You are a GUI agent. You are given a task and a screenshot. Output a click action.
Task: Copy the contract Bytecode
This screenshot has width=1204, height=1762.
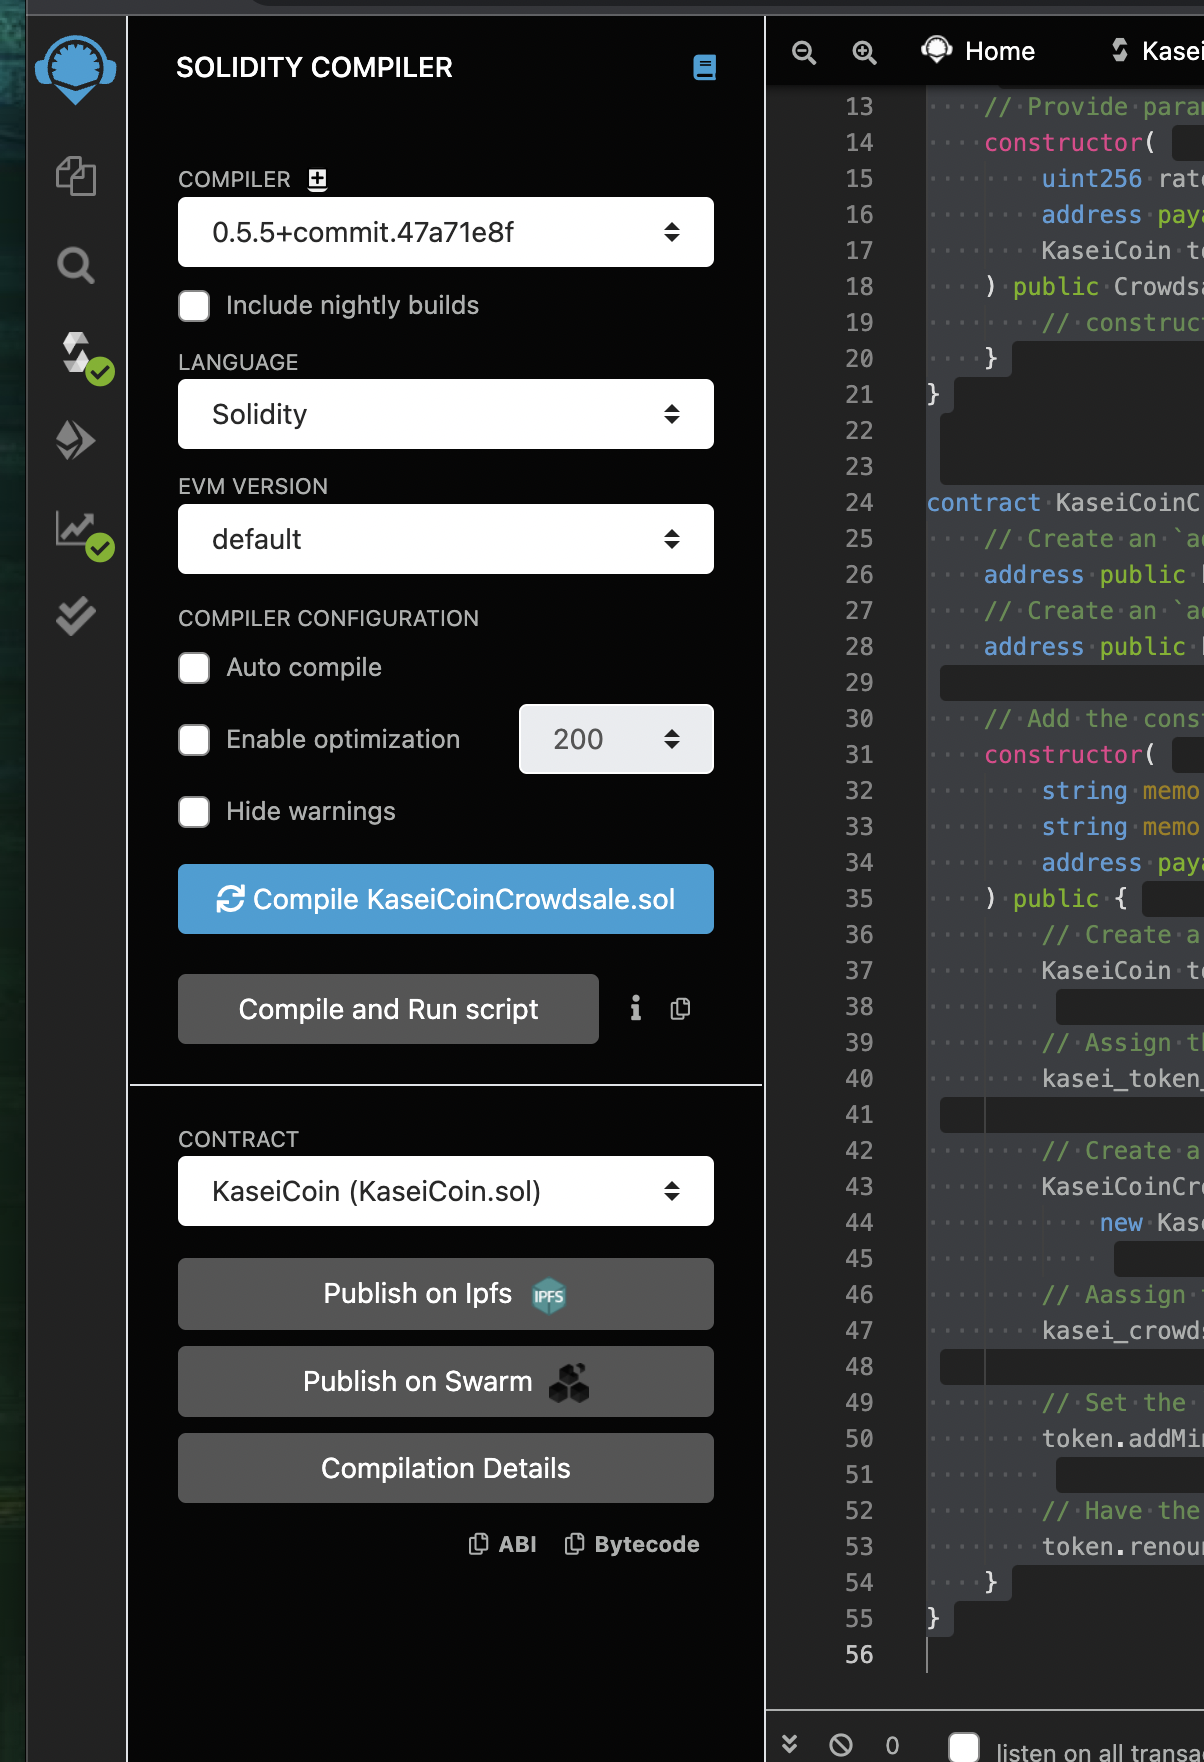(632, 1544)
